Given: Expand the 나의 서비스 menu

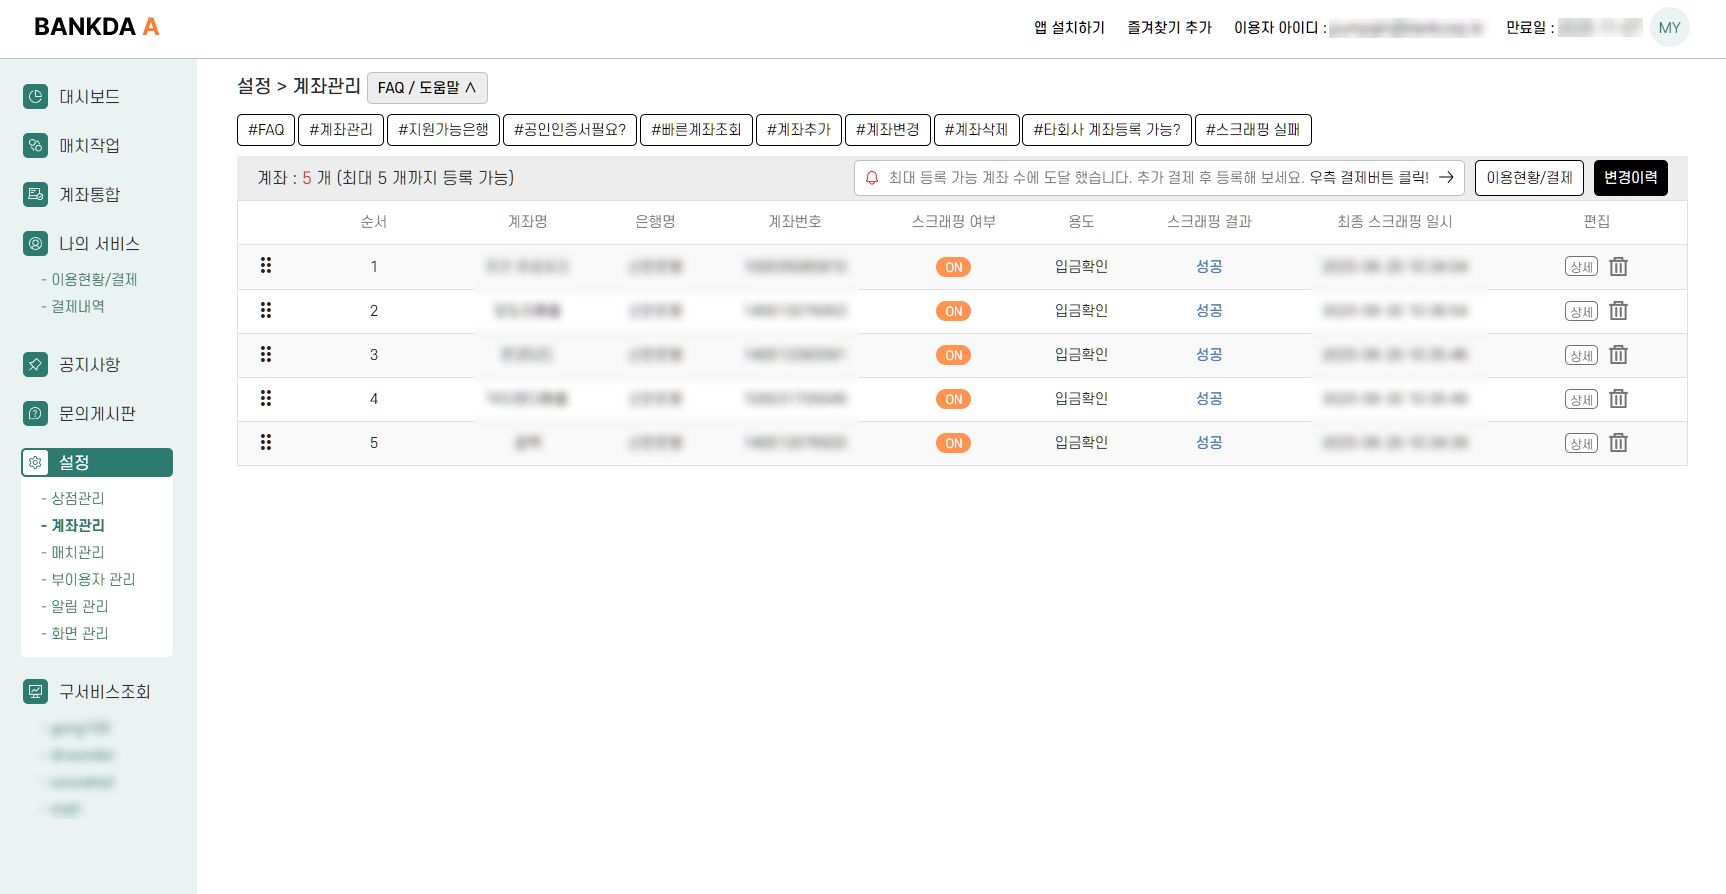Looking at the screenshot, I should click(x=98, y=243).
